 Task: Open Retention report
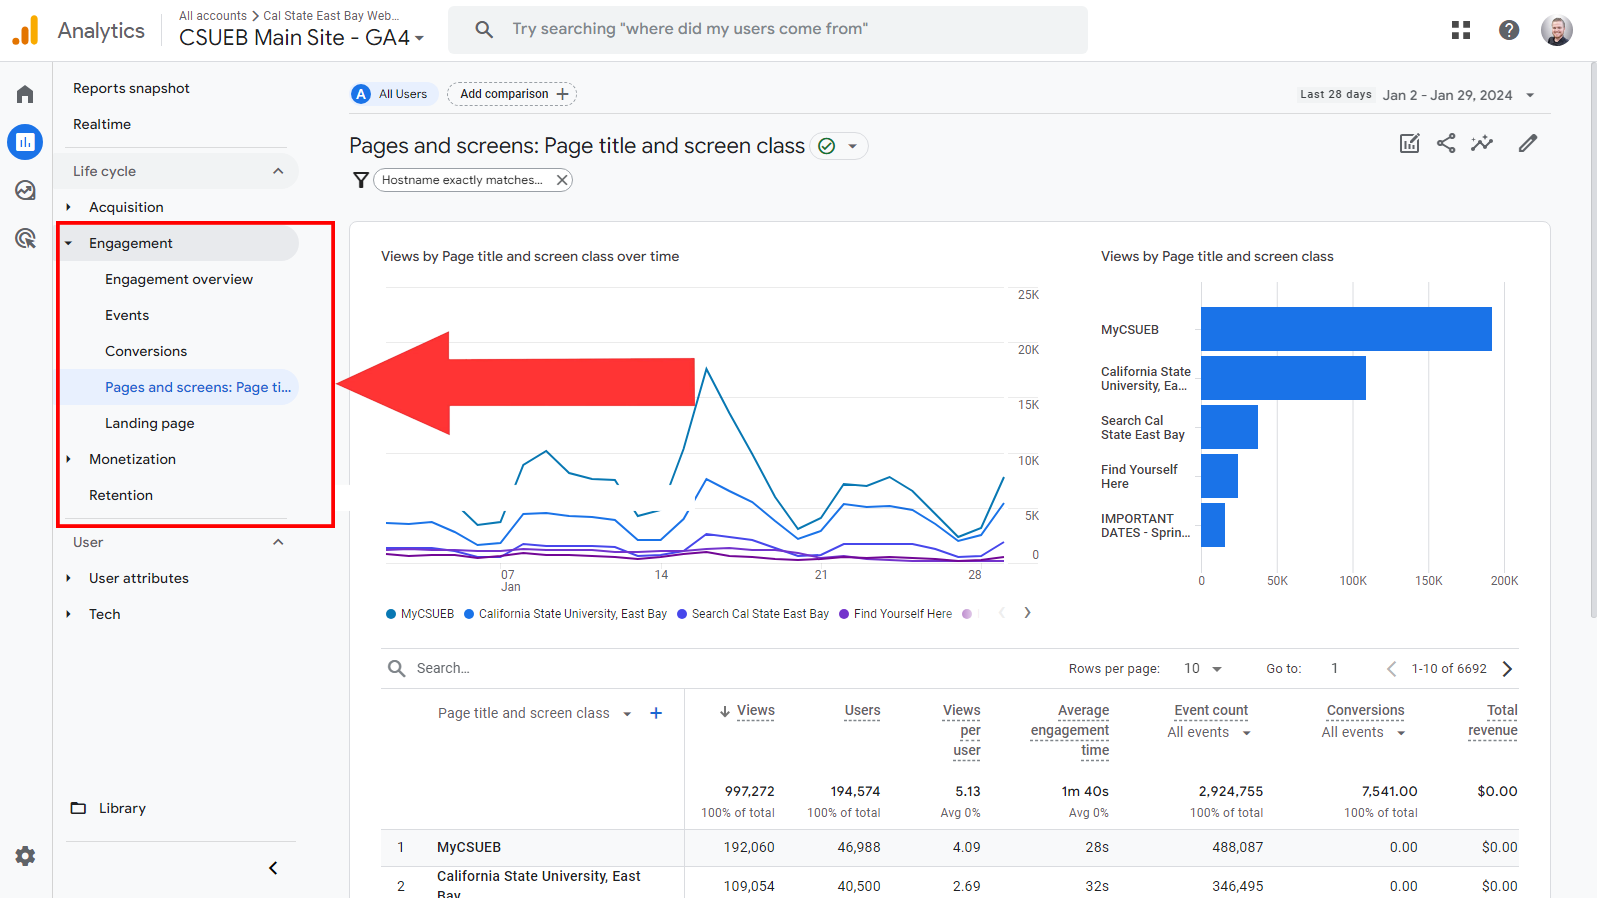(121, 495)
